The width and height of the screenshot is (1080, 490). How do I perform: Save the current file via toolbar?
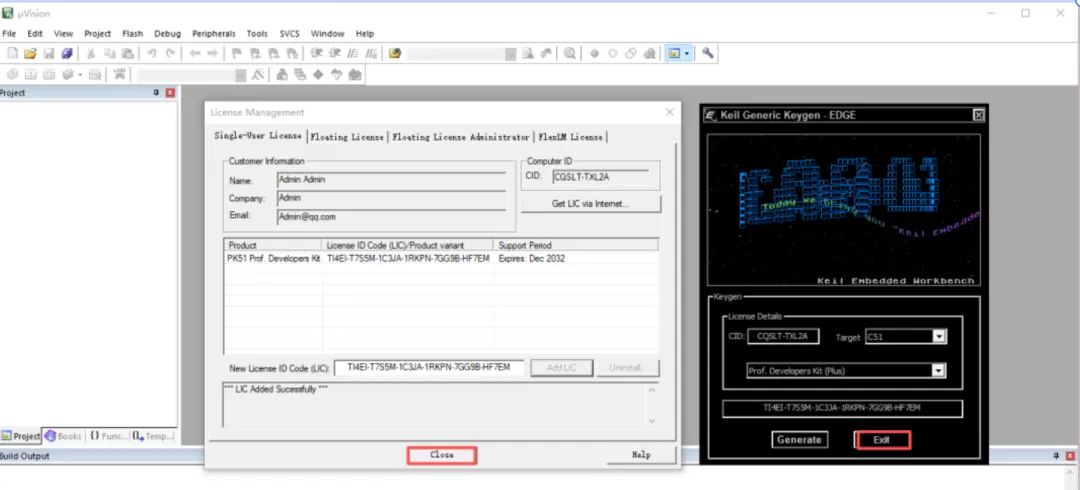(49, 53)
